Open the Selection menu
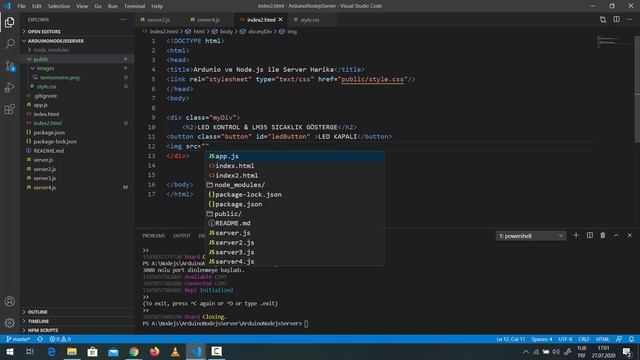This screenshot has height=360, width=640. (x=59, y=6)
